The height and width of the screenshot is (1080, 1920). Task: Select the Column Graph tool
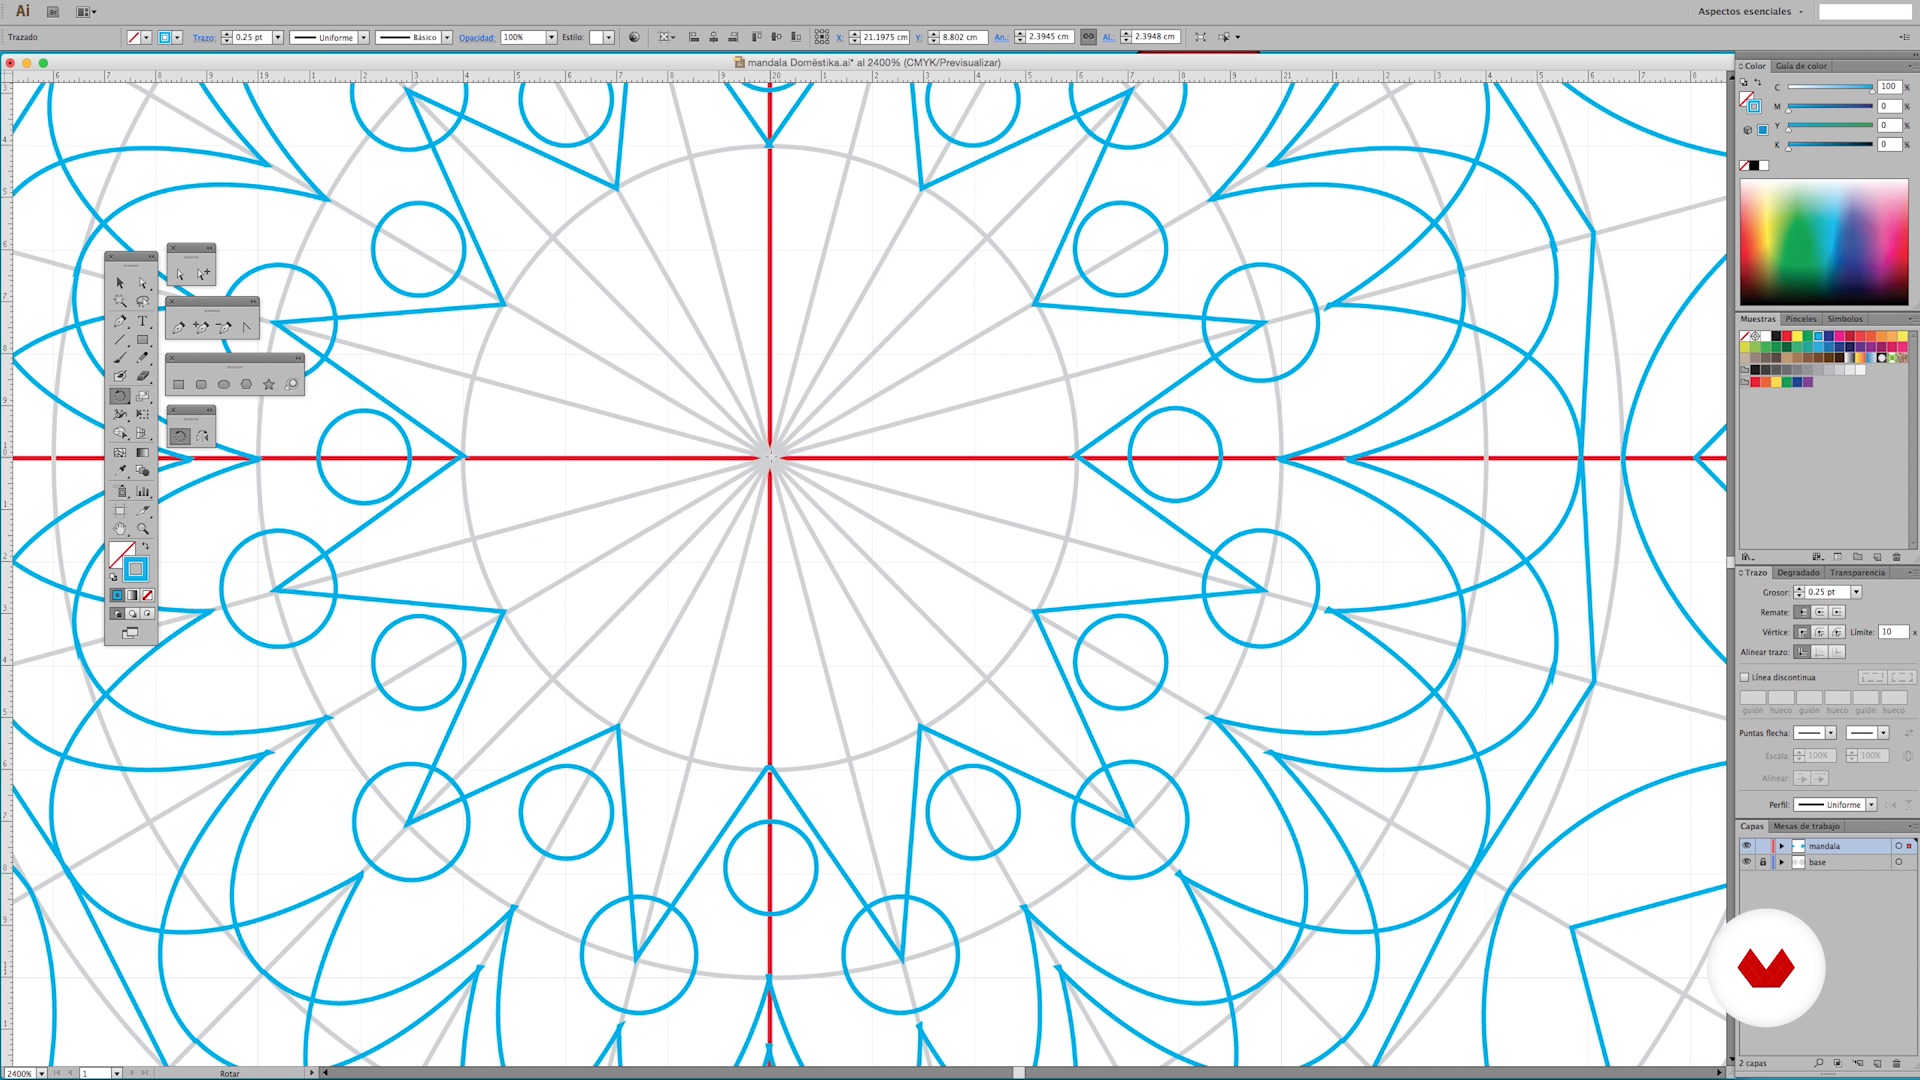tap(143, 491)
